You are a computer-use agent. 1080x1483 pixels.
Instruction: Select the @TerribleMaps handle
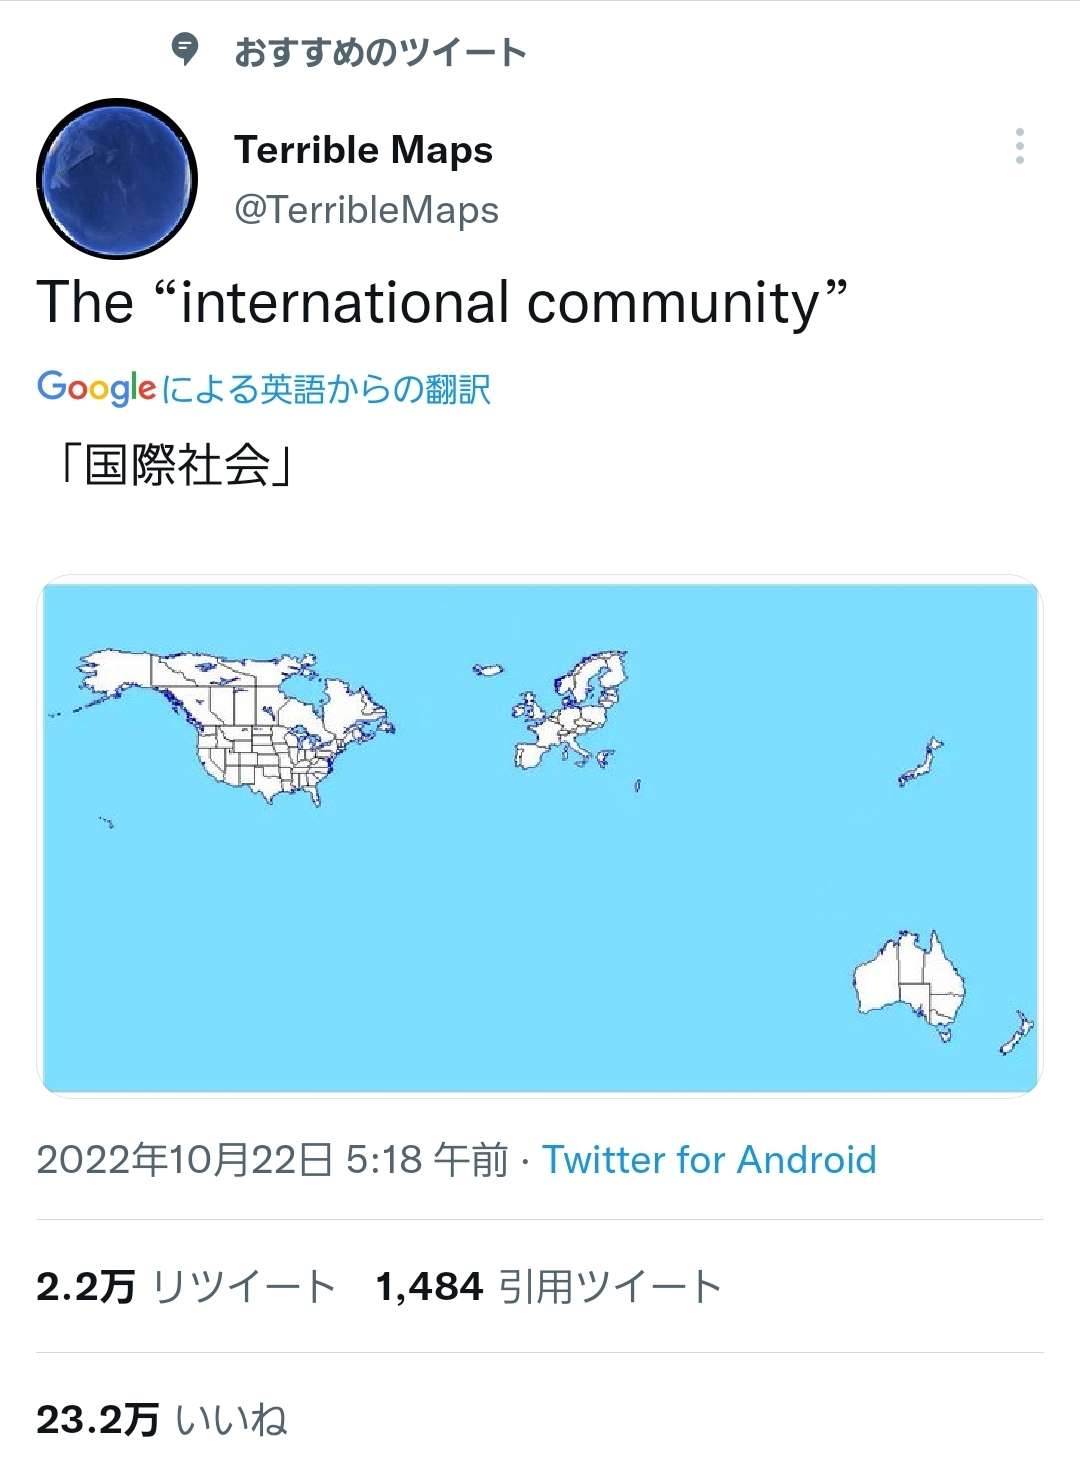(x=366, y=211)
